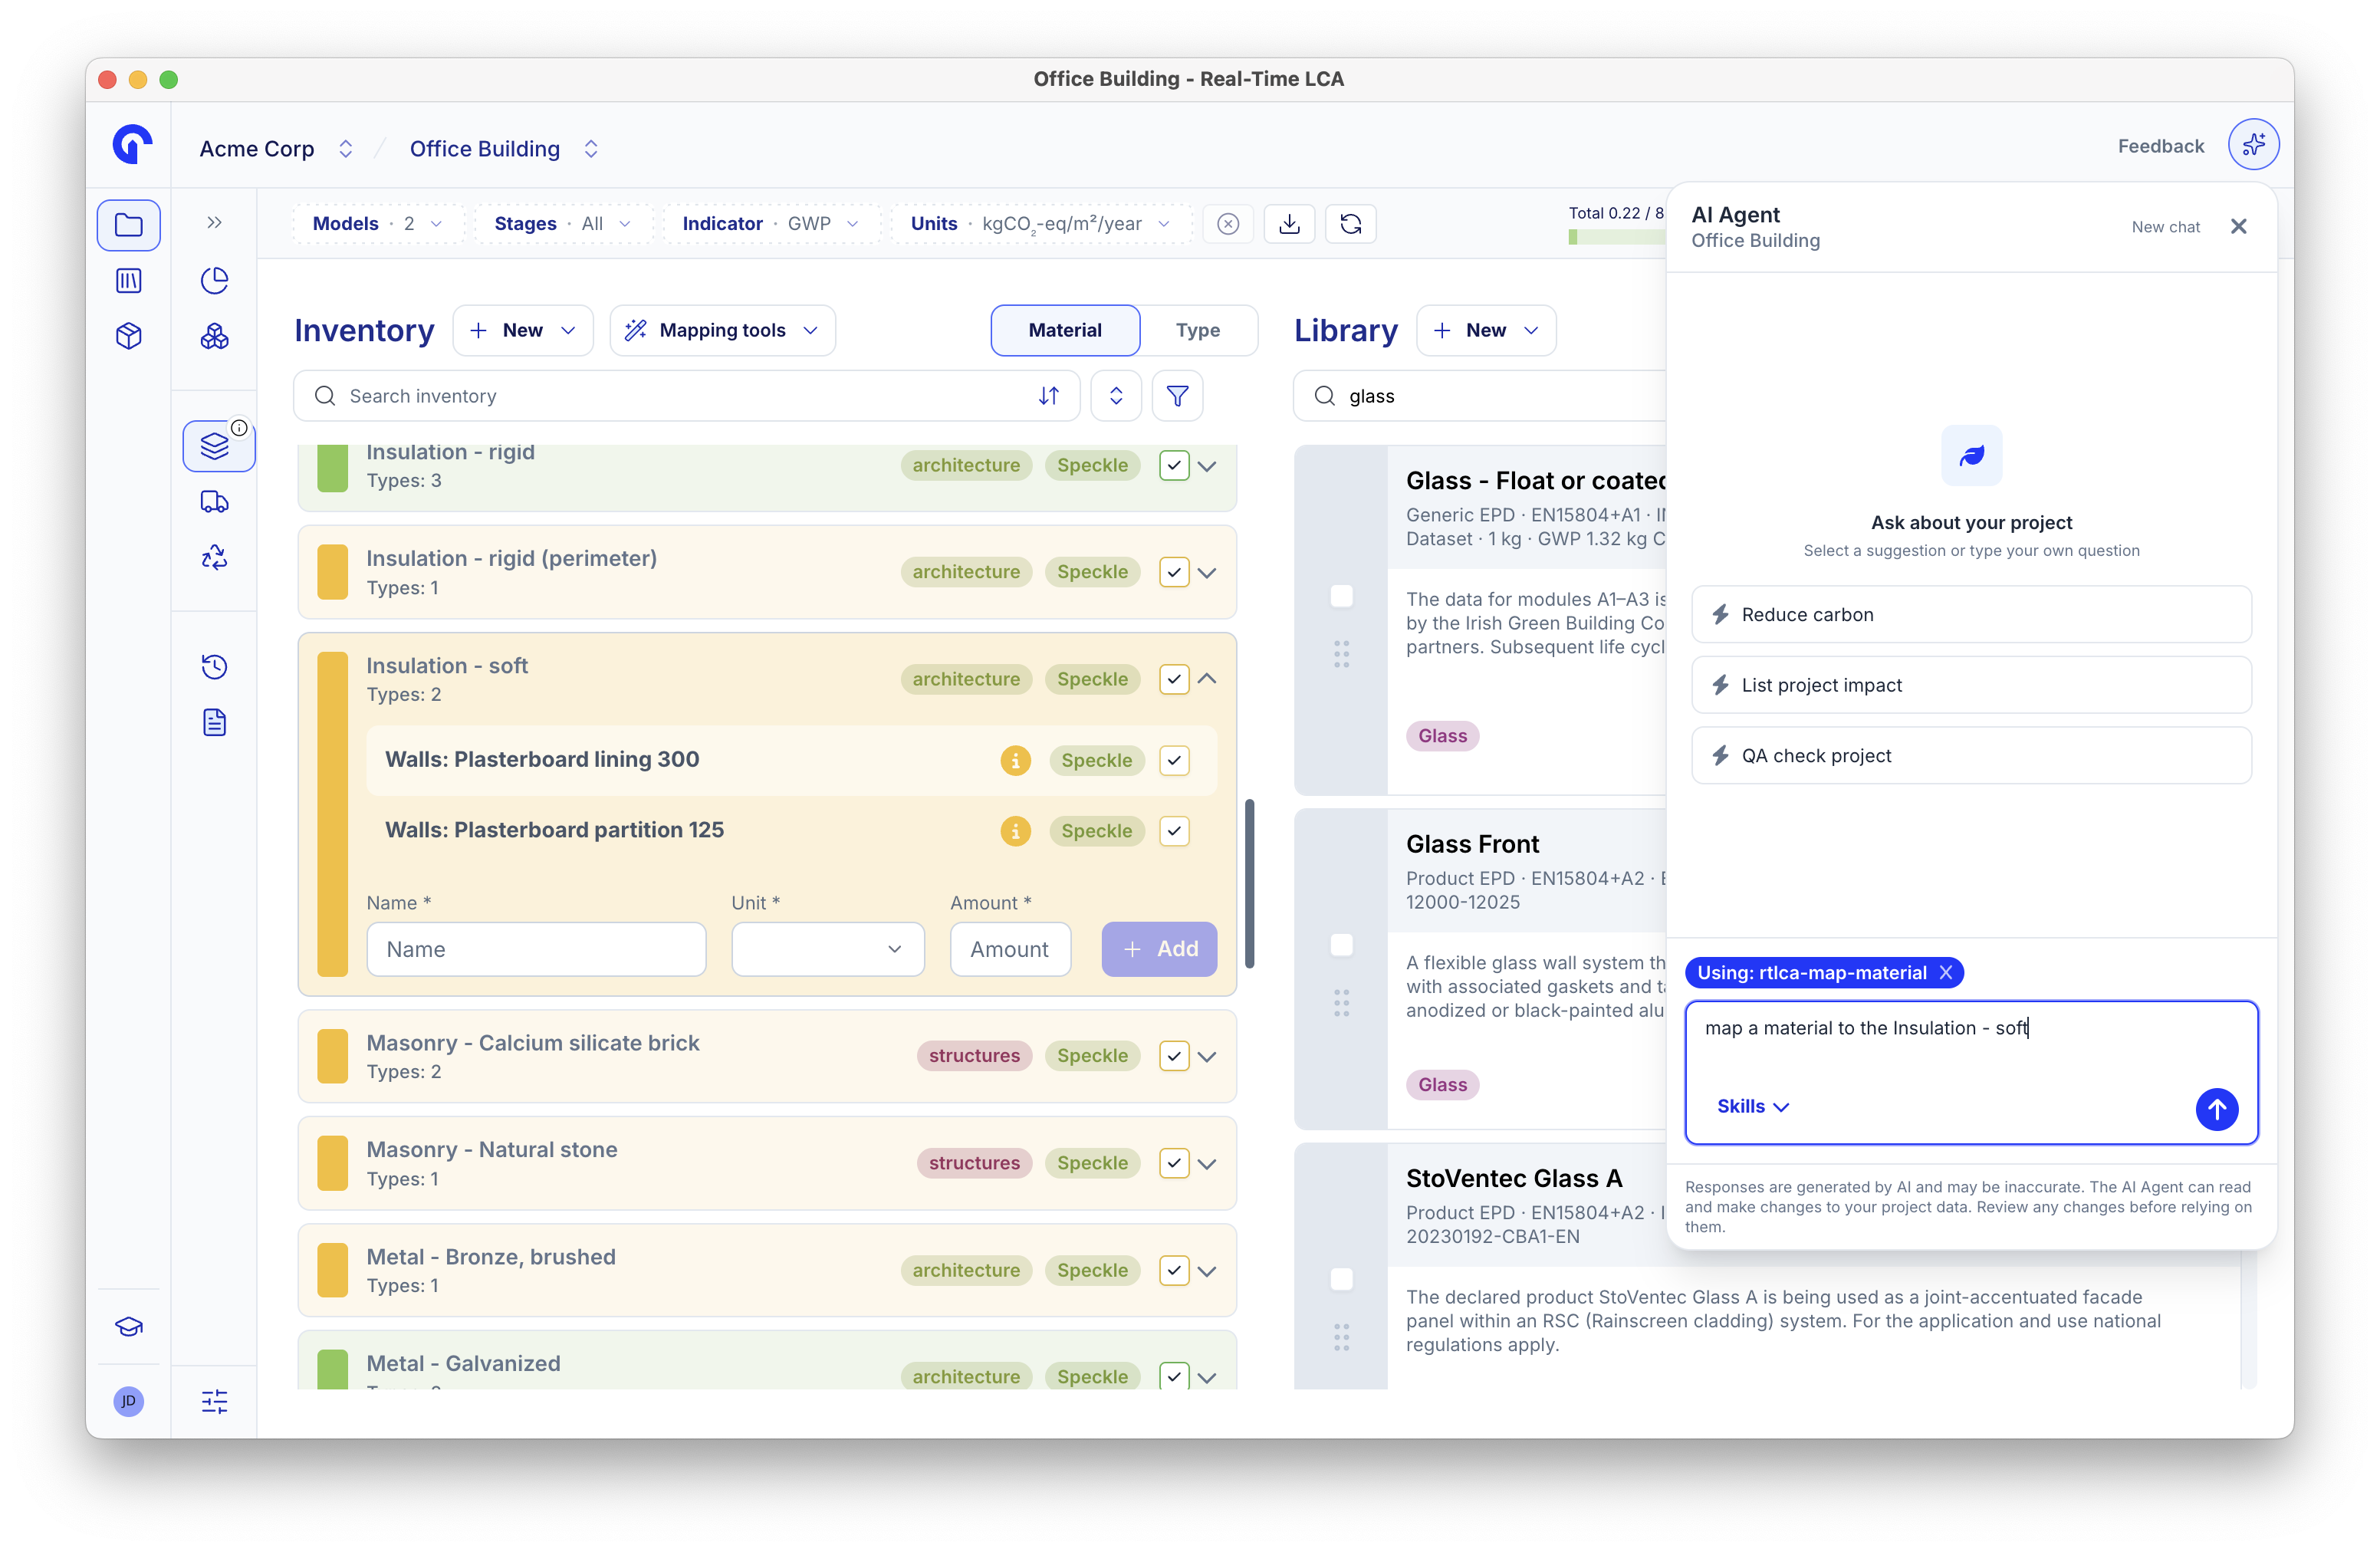Click the recycling end-of-life icon

click(214, 557)
